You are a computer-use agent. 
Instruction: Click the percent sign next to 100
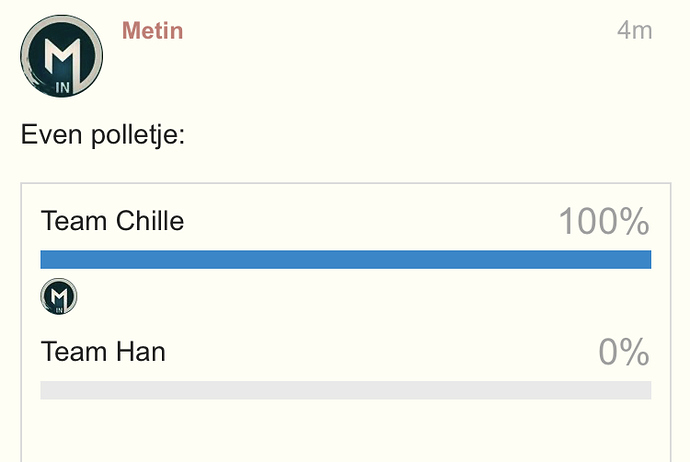tap(635, 221)
